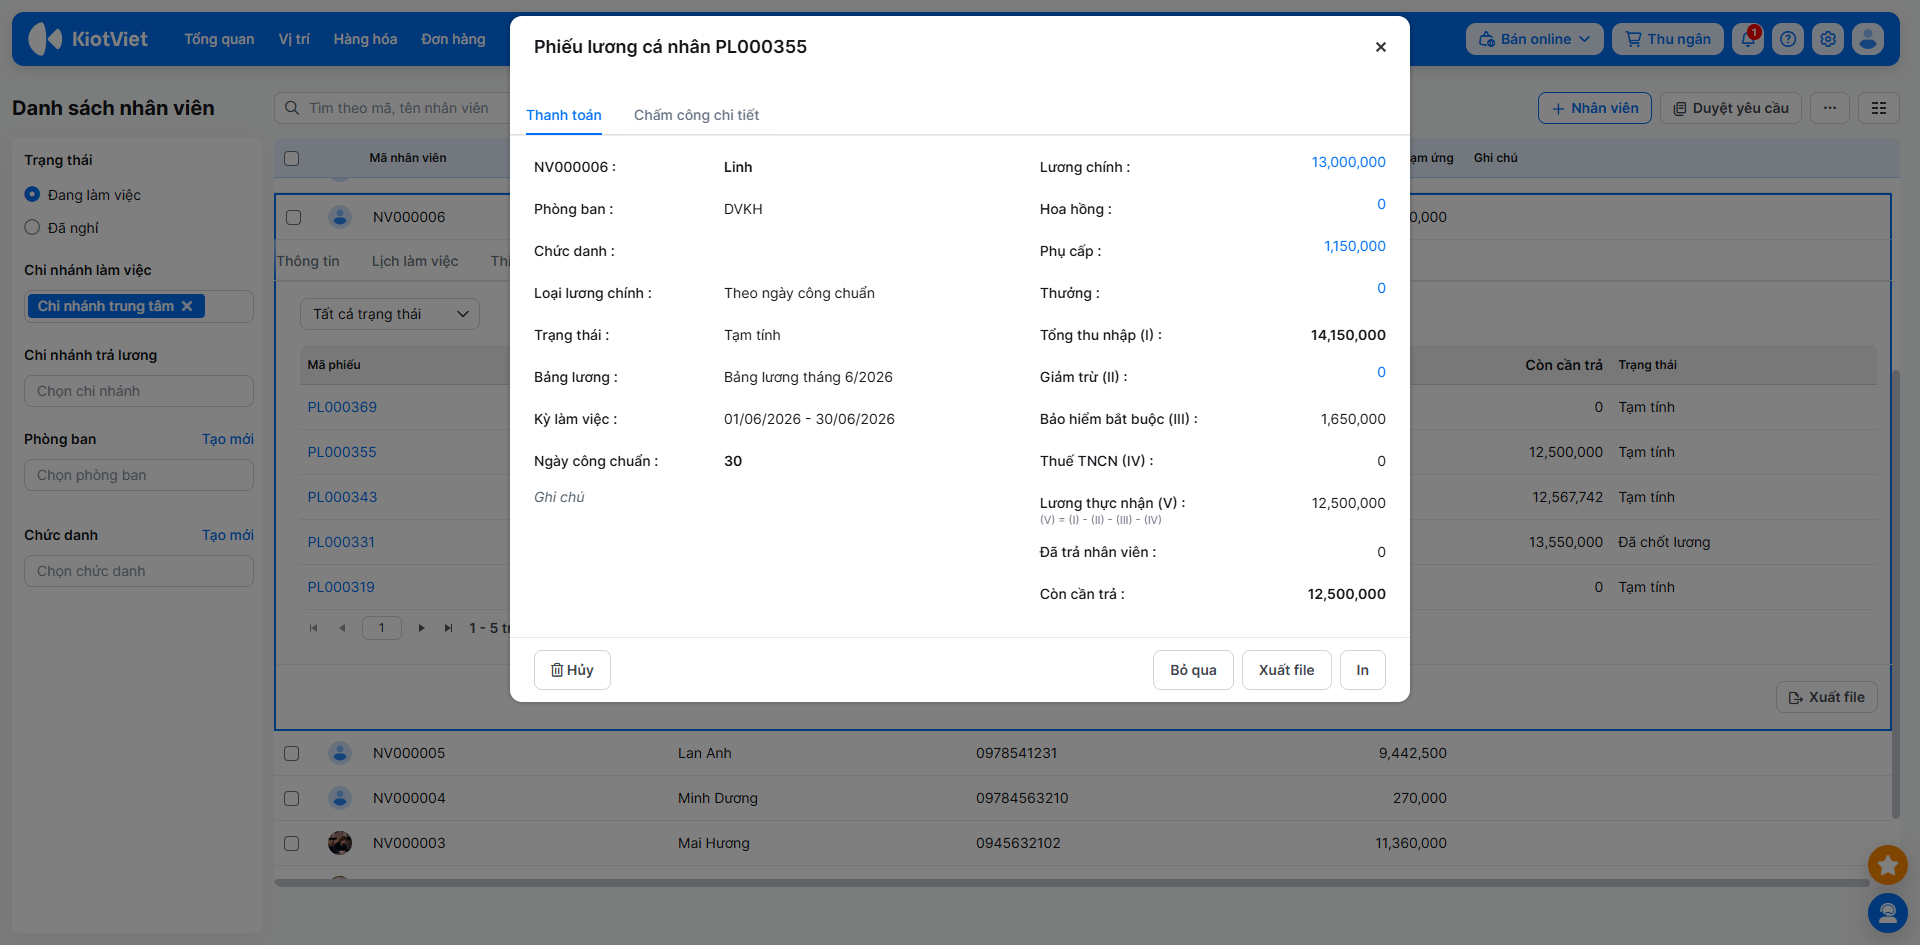
Task: Switch to Thanh toán tab
Action: point(564,115)
